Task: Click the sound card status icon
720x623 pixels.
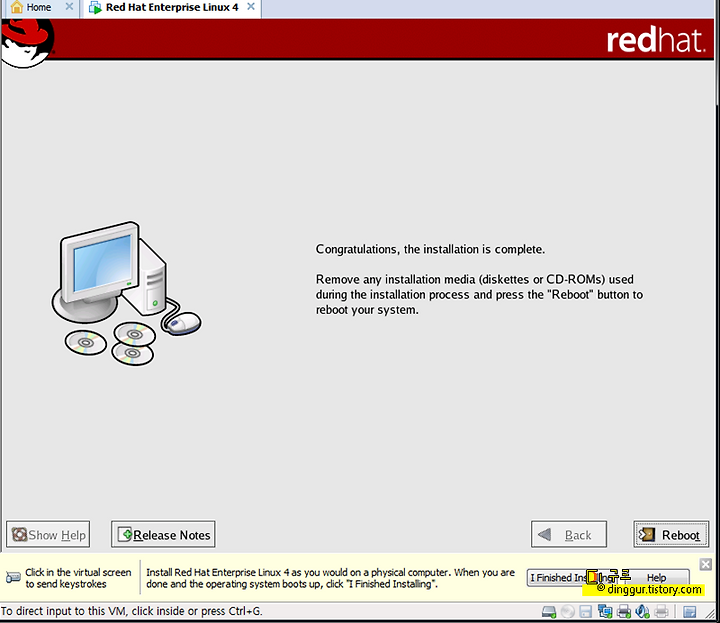Action: click(642, 611)
